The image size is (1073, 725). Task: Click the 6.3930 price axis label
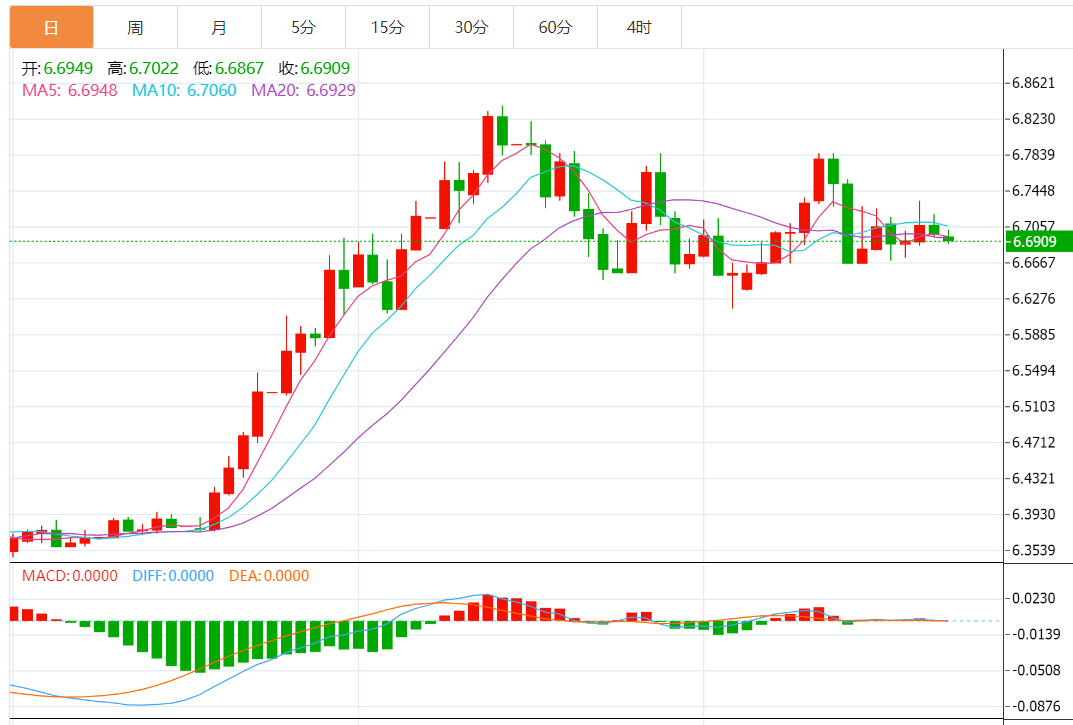(1034, 514)
